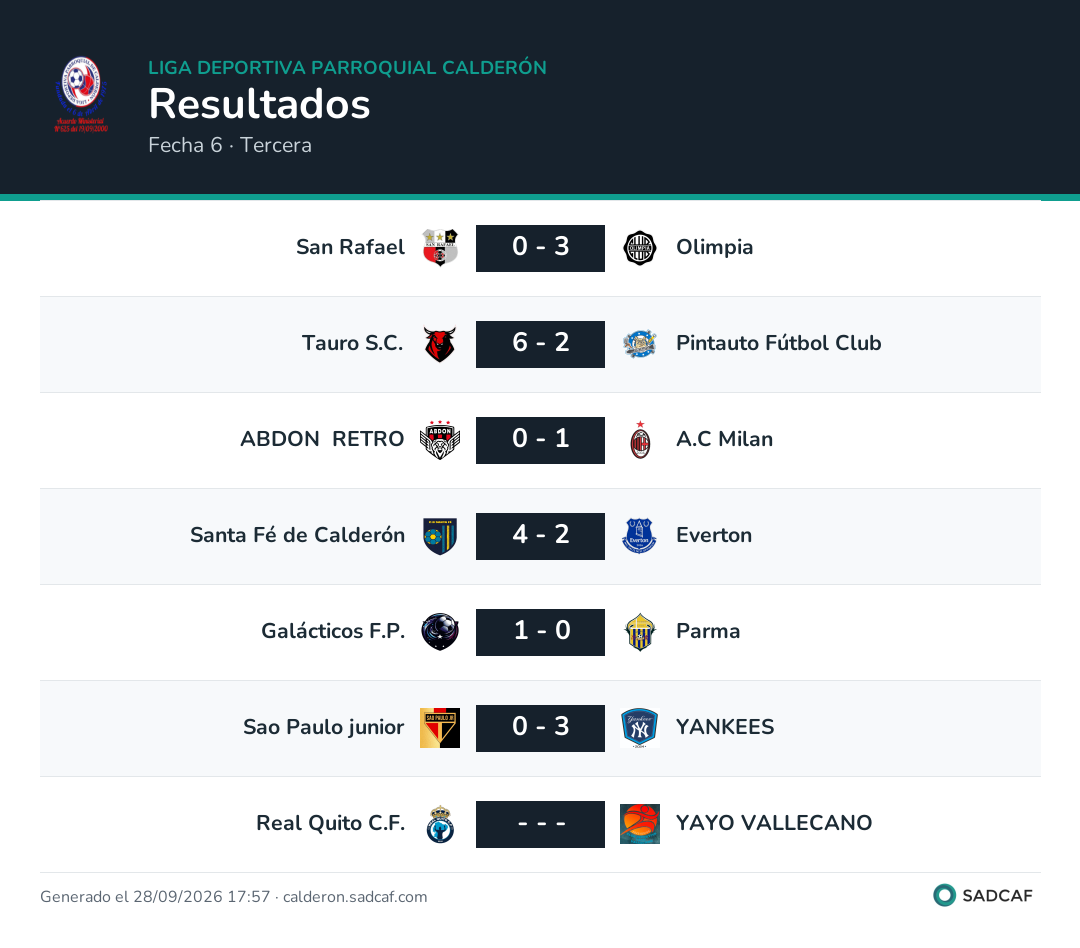Image resolution: width=1080 pixels, height=948 pixels.
Task: Click the Pintauto Fútbol Club crest
Action: [x=640, y=344]
